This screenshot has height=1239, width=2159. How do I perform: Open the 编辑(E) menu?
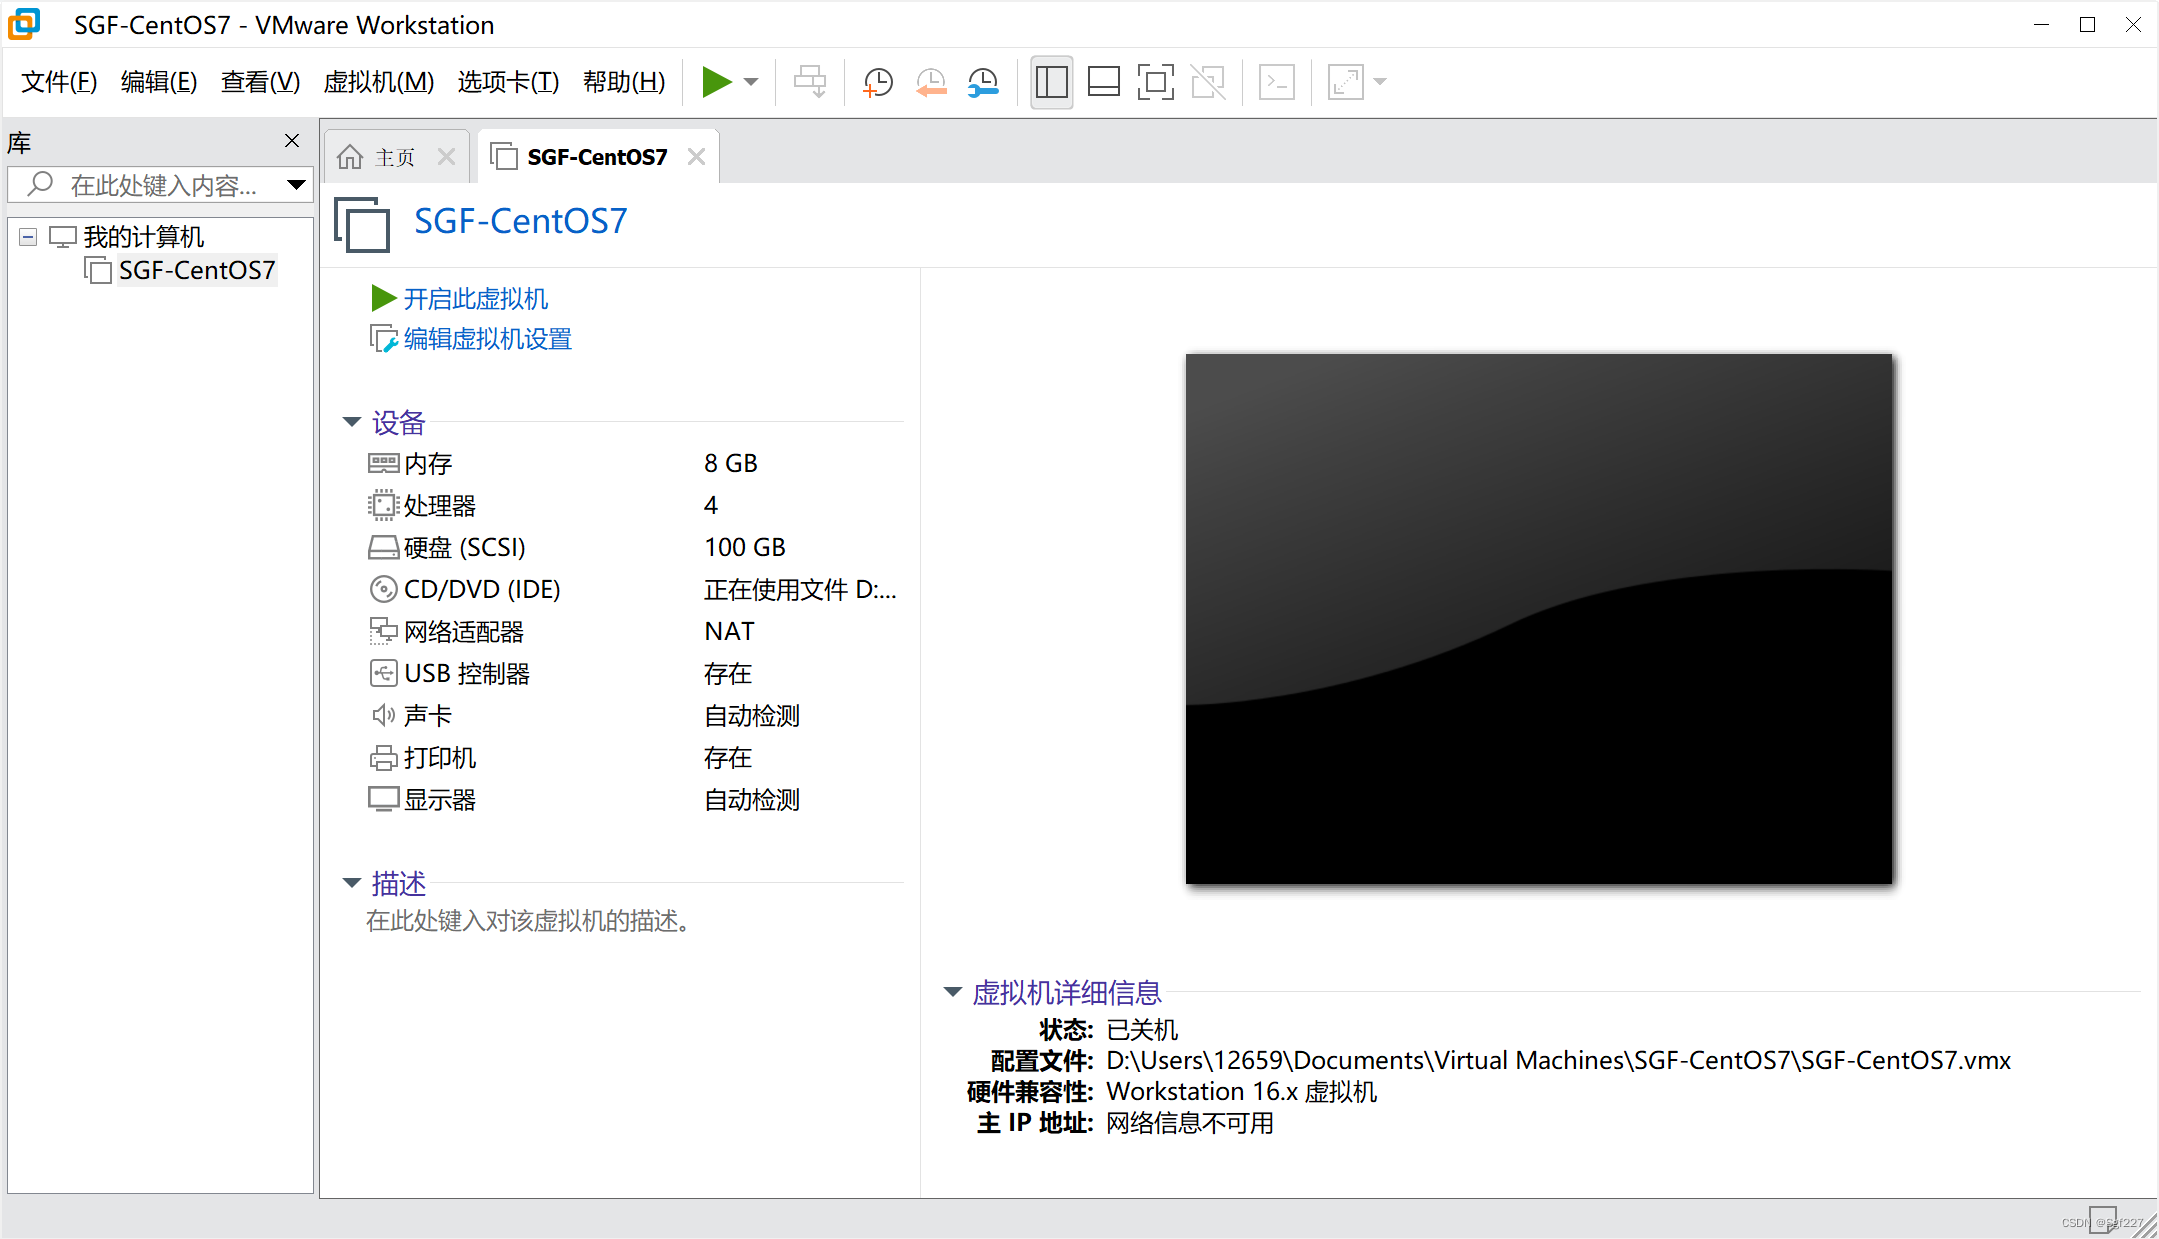click(x=159, y=82)
